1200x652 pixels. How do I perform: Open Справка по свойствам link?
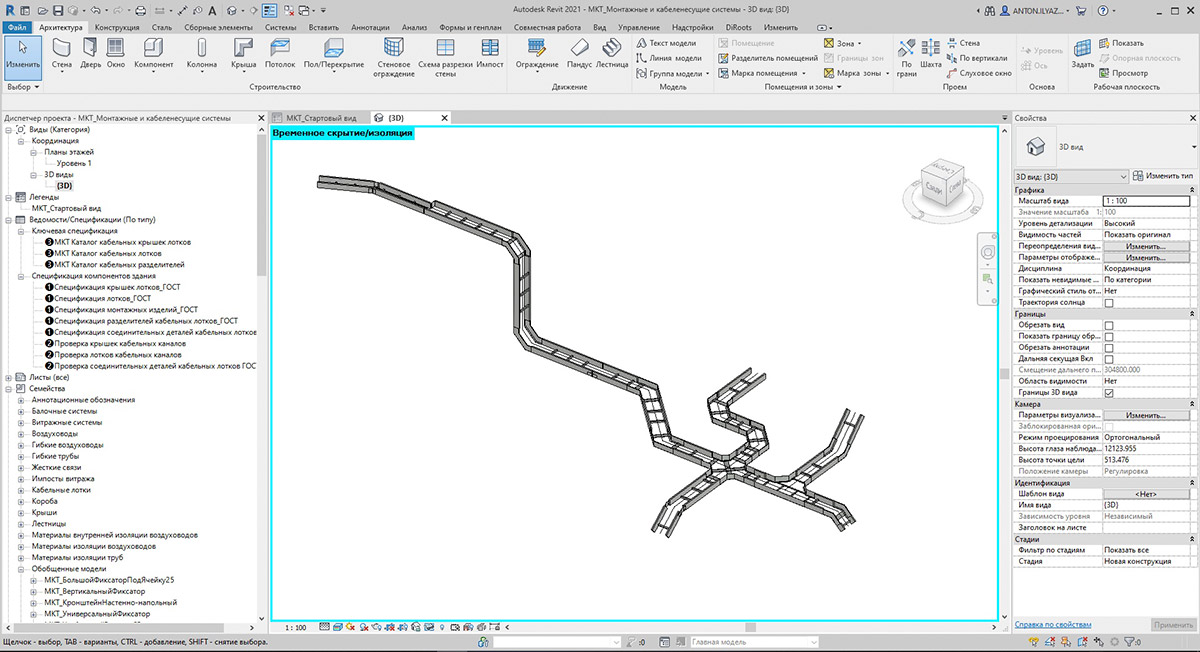pyautogui.click(x=1053, y=624)
